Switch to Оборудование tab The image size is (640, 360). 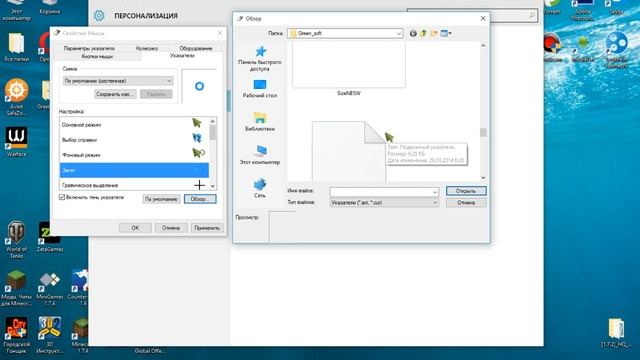point(196,48)
